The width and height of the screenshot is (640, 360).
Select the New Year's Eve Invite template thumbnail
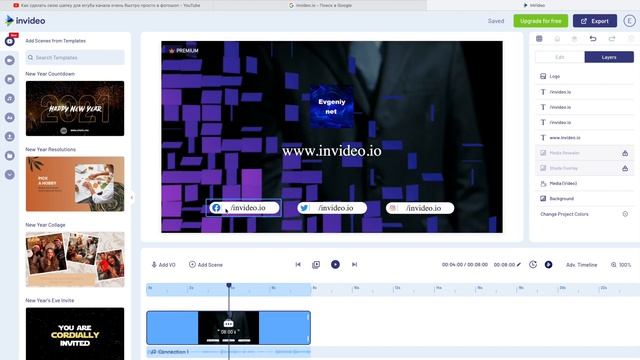(x=75, y=333)
